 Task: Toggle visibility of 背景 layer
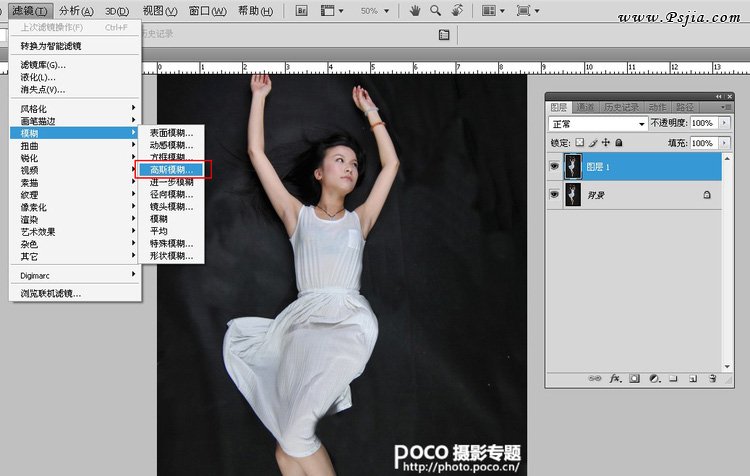[x=554, y=196]
